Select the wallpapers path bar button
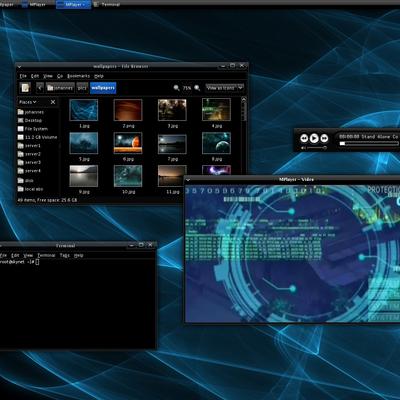The image size is (400, 400). pyautogui.click(x=103, y=88)
